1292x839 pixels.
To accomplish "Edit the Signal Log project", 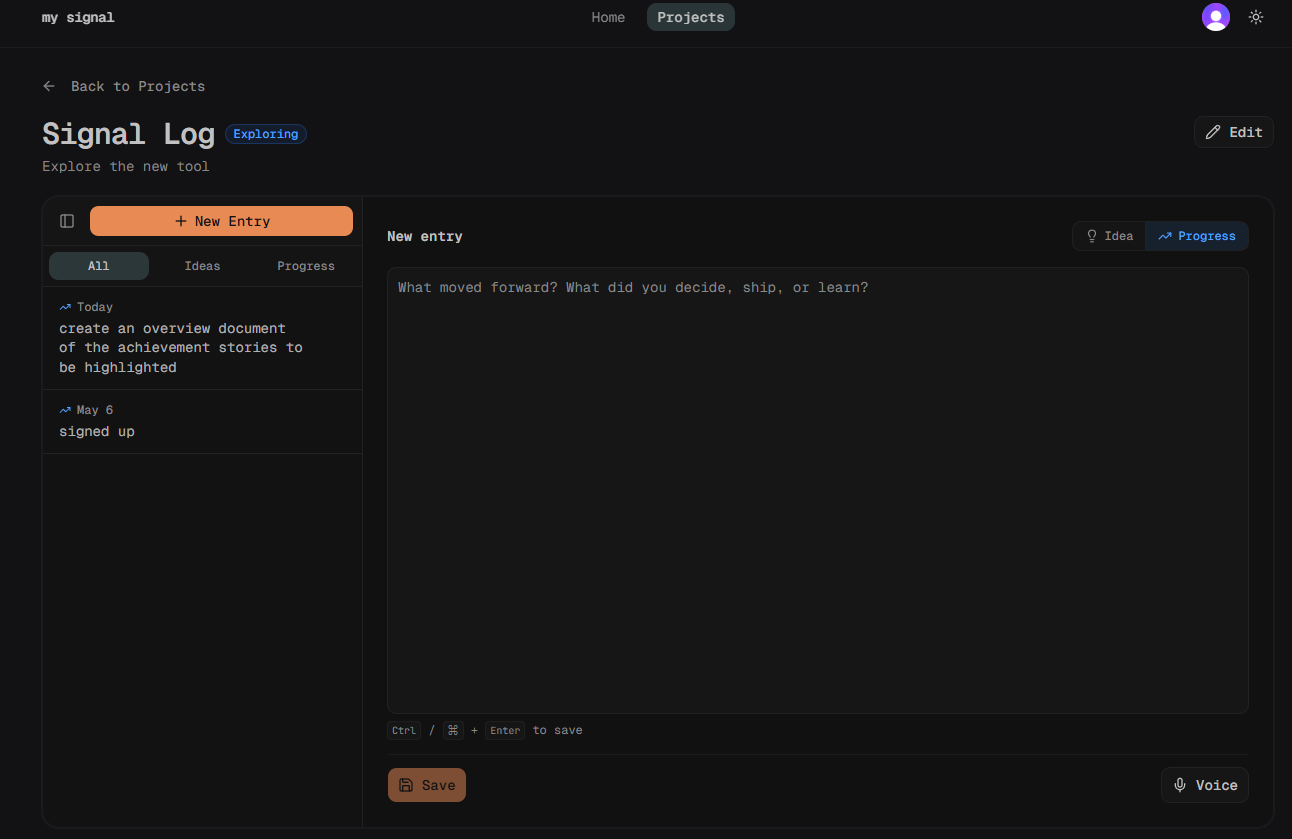I will pyautogui.click(x=1234, y=132).
